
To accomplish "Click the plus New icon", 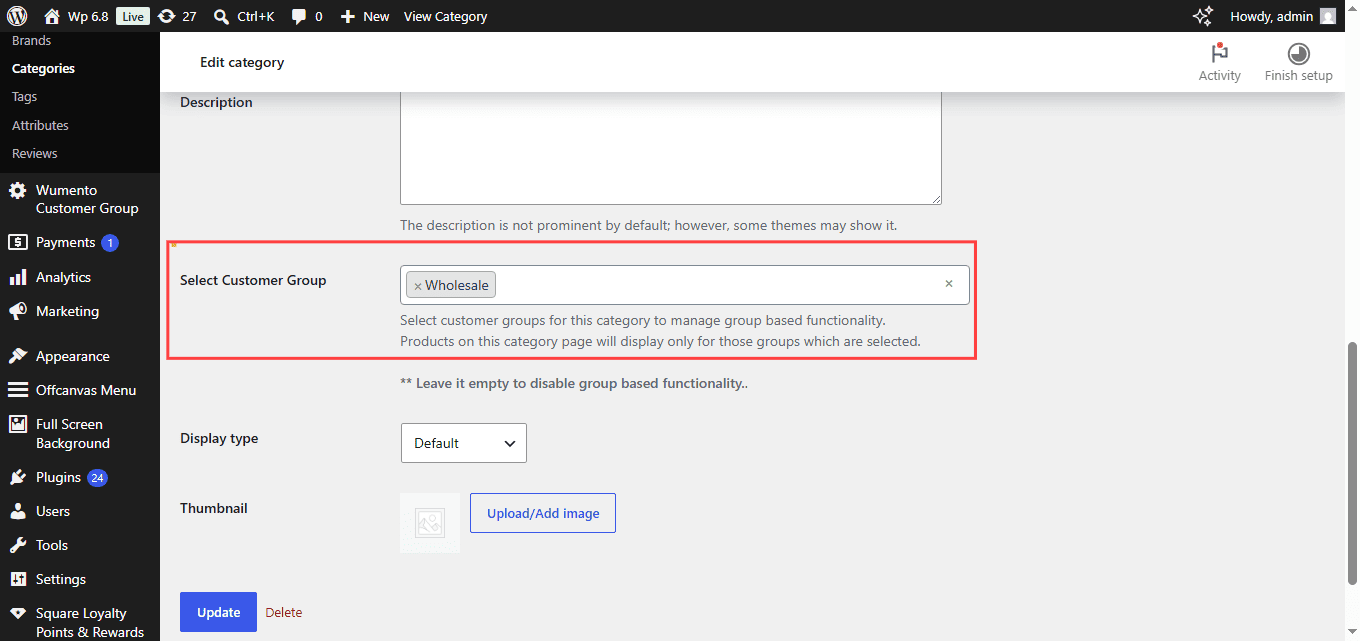I will [348, 16].
